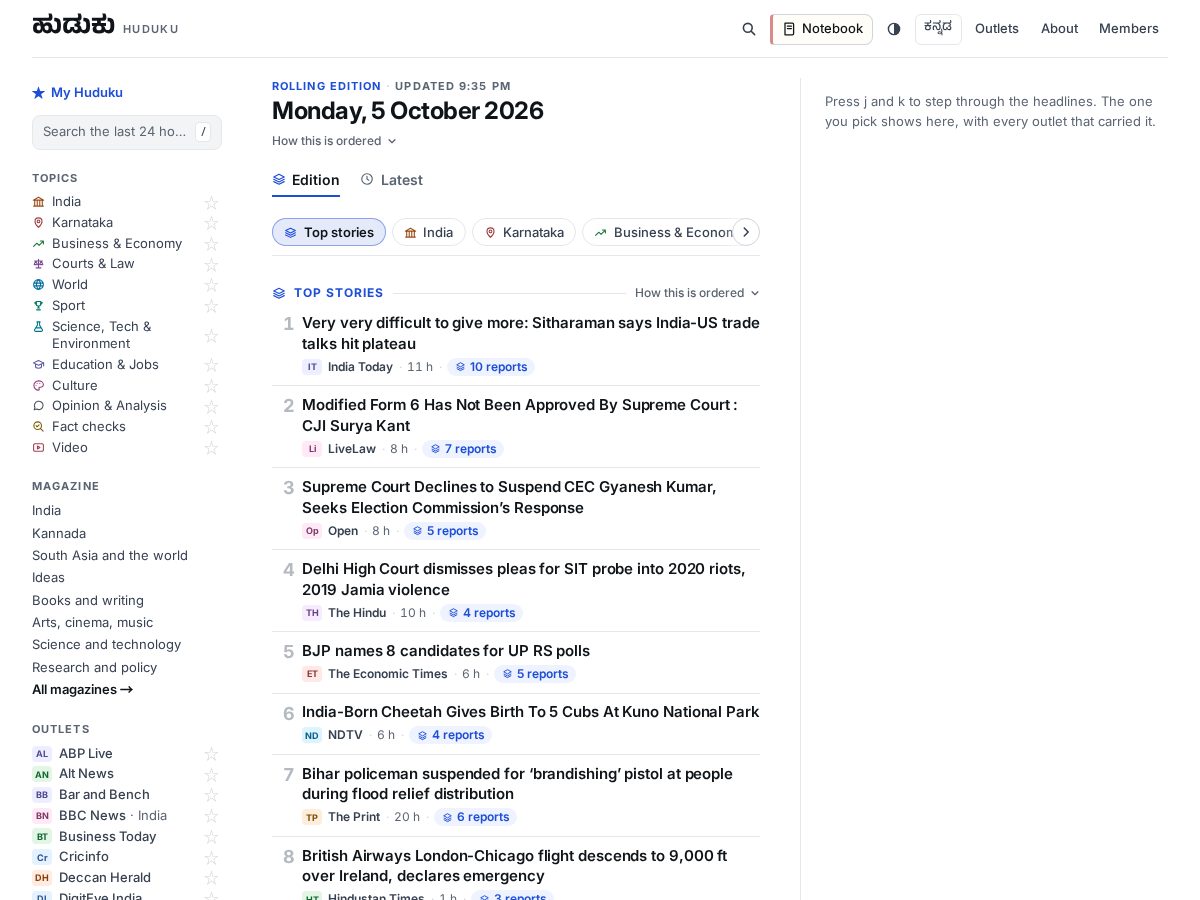
Task: Show 4 reports for Delhi High Court story
Action: click(x=481, y=613)
